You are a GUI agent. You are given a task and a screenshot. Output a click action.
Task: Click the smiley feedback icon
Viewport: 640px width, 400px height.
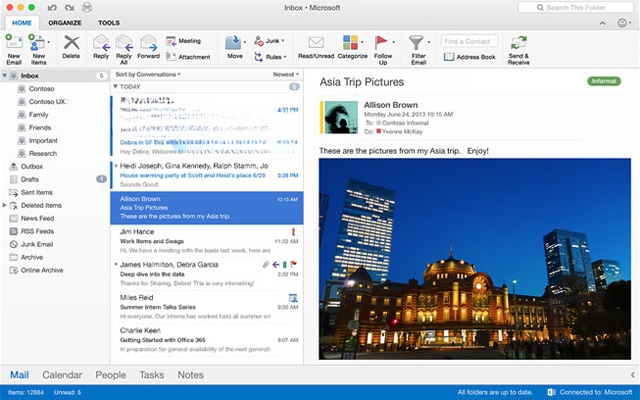click(622, 23)
